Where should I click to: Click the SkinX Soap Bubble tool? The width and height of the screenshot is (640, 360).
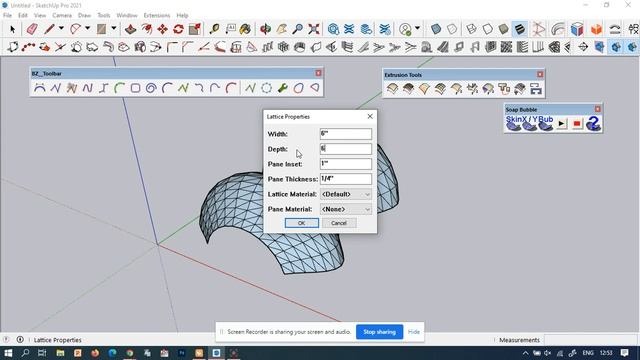pos(514,123)
